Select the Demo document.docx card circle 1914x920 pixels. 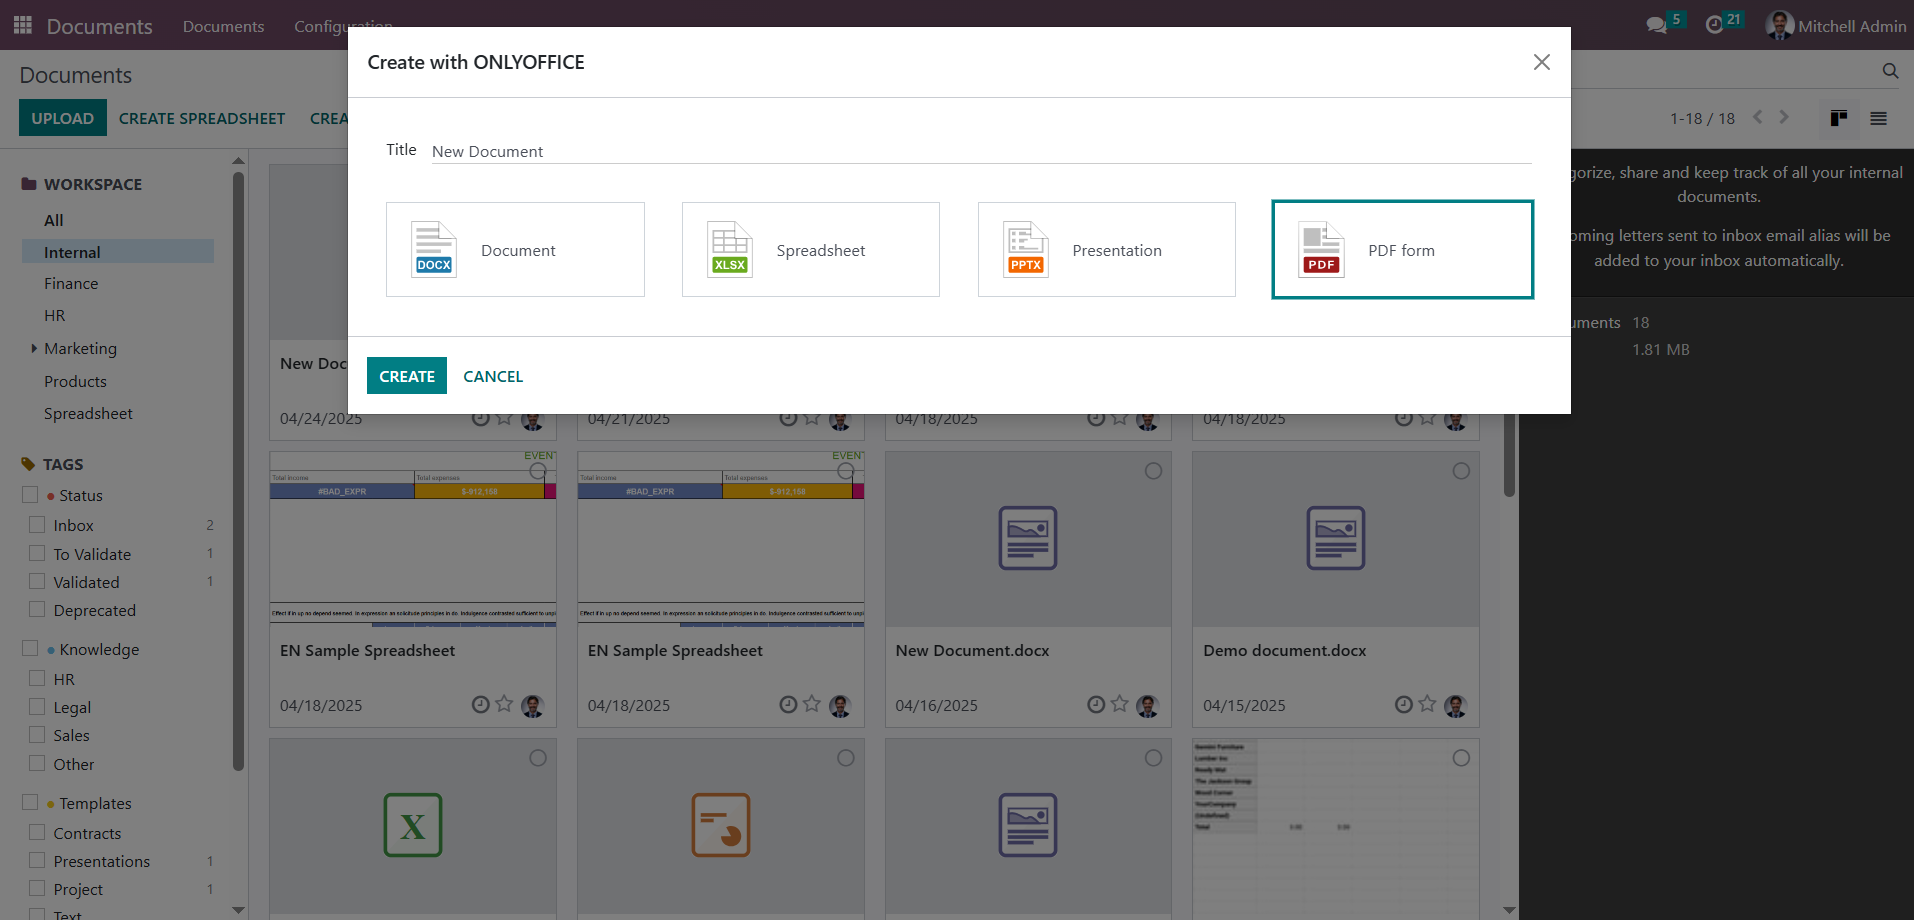click(1461, 471)
